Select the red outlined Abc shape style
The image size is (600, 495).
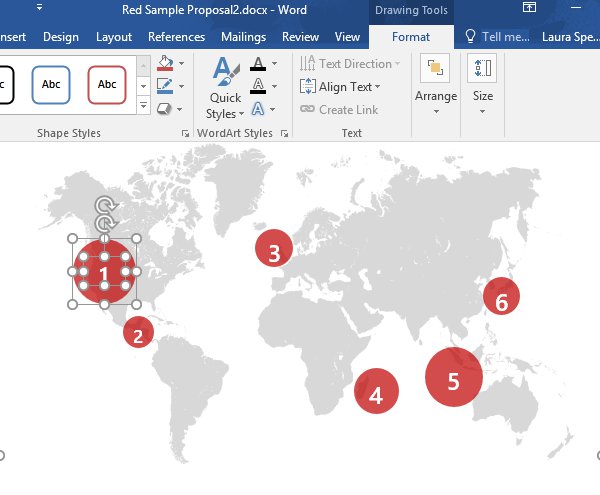coord(107,85)
